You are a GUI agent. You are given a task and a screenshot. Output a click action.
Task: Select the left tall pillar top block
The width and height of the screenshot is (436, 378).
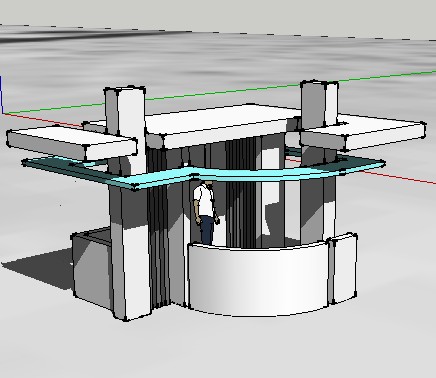(x=125, y=112)
